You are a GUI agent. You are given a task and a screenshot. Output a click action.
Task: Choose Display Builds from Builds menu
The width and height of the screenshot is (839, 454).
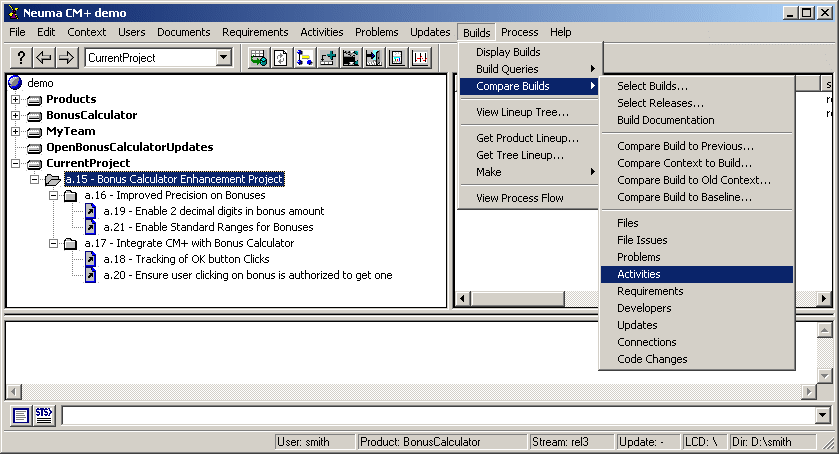click(x=529, y=52)
